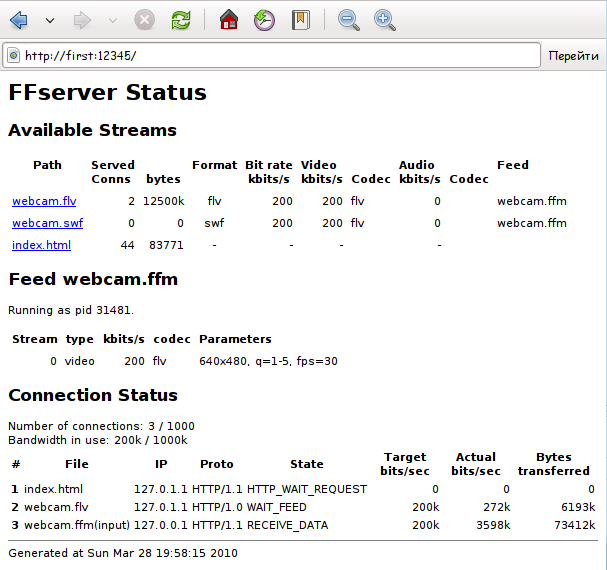Open the back history dropdown arrow
The height and width of the screenshot is (570, 607).
50,20
